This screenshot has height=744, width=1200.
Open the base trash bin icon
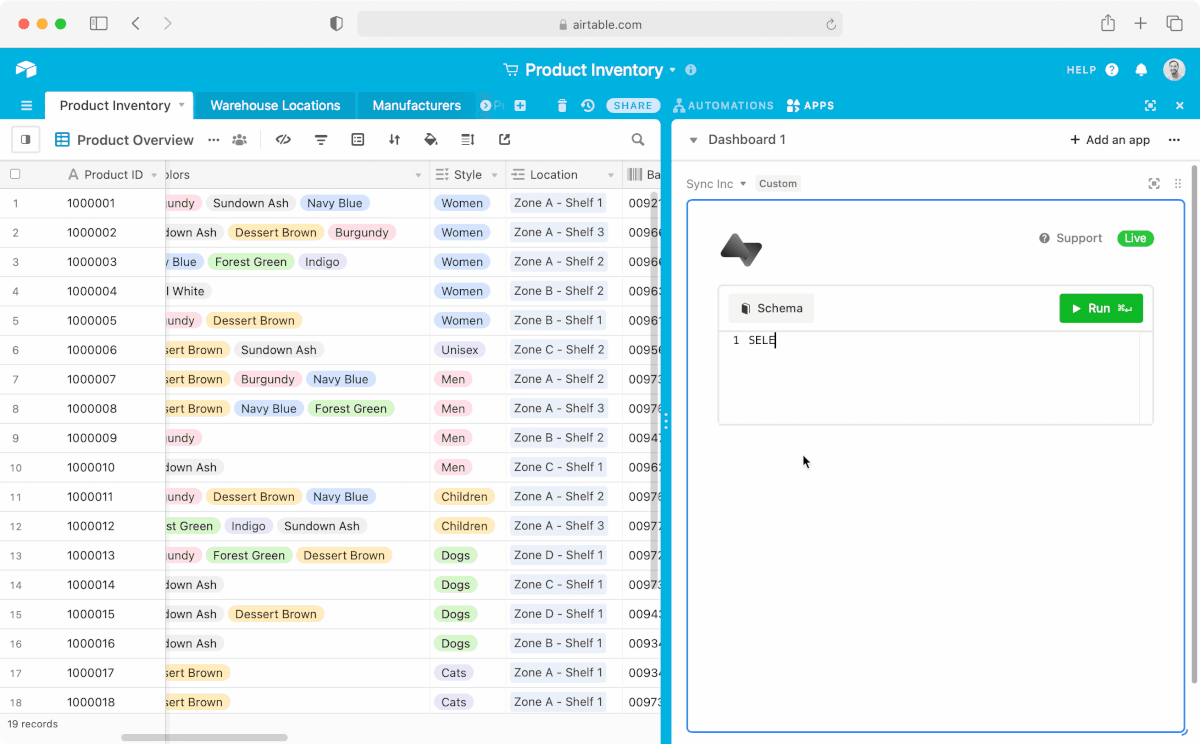point(562,105)
